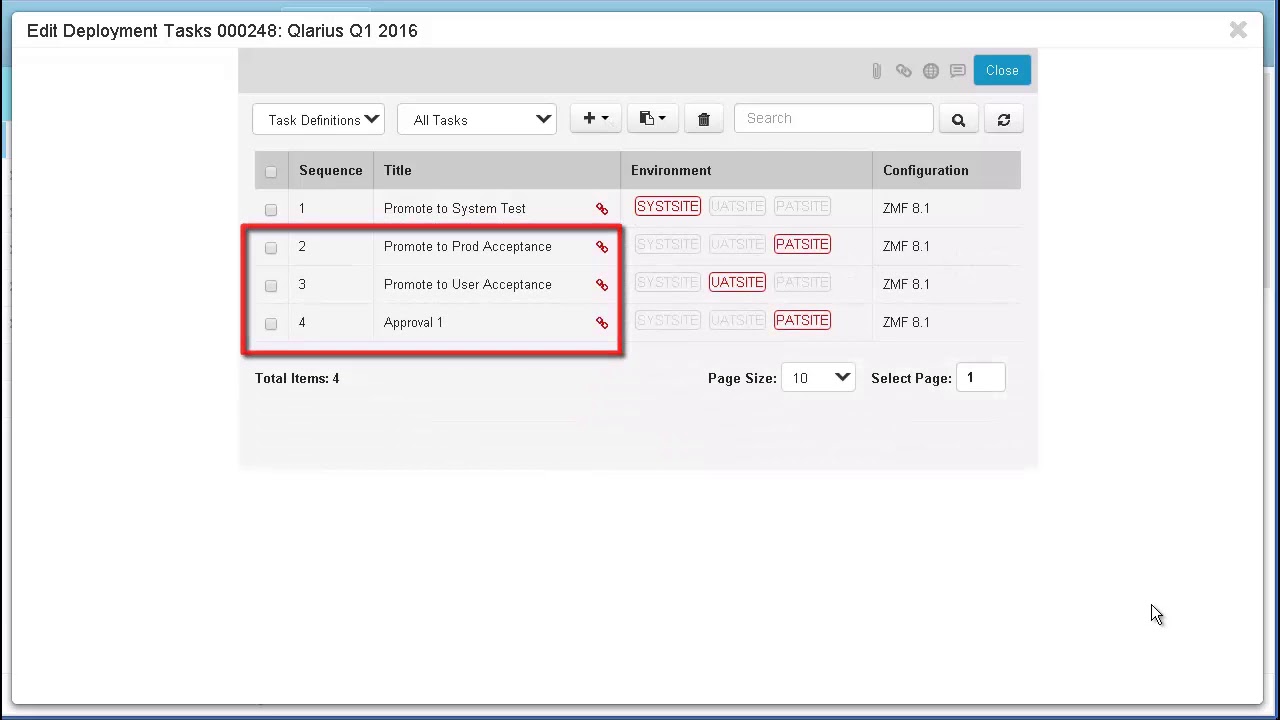Tick checkbox for Promote to System Test
This screenshot has height=720, width=1280.
271,210
